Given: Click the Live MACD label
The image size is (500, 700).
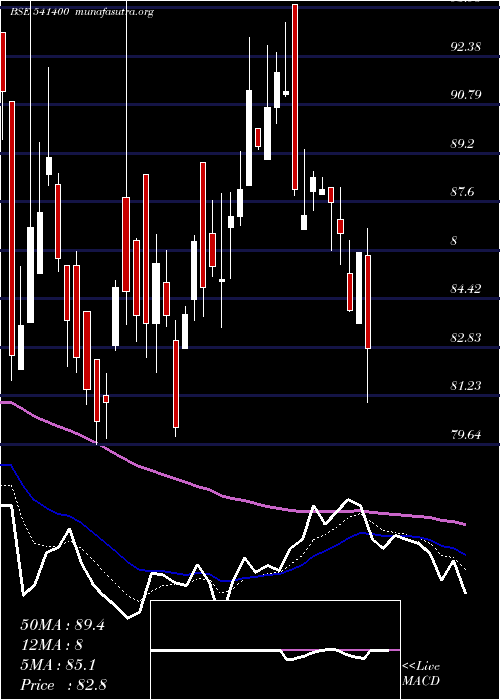Looking at the screenshot, I should click(x=421, y=673).
